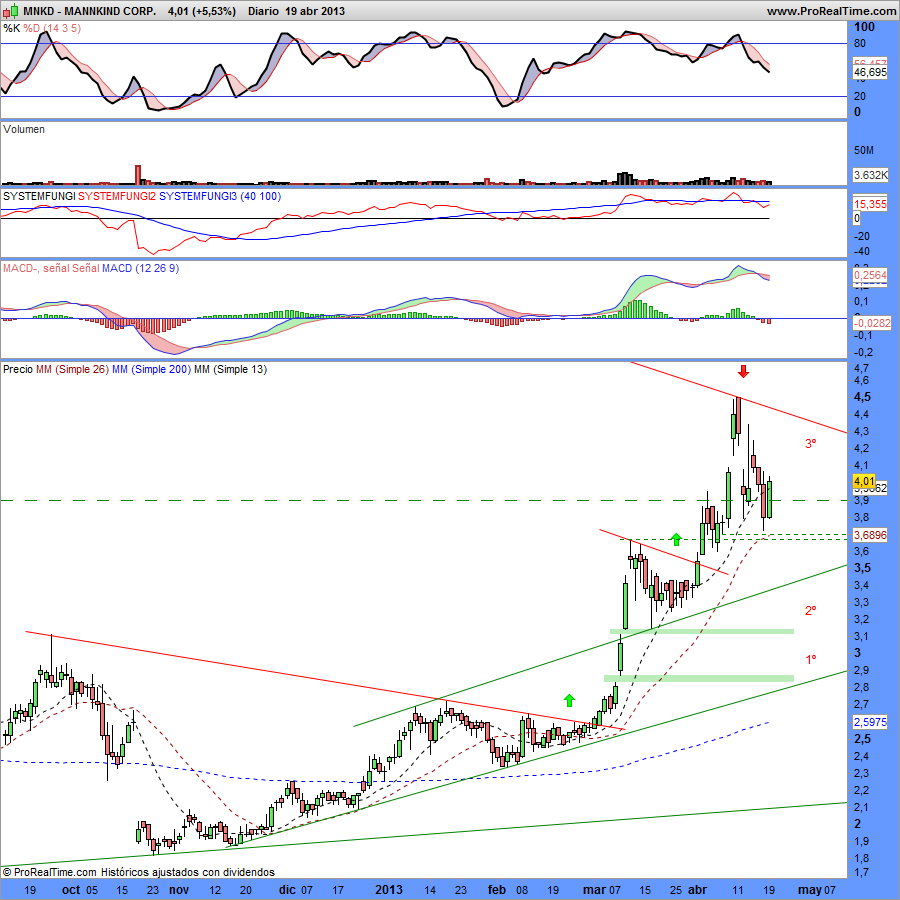Click the 2,5975 moving average value tag
The height and width of the screenshot is (900, 900).
870,721
